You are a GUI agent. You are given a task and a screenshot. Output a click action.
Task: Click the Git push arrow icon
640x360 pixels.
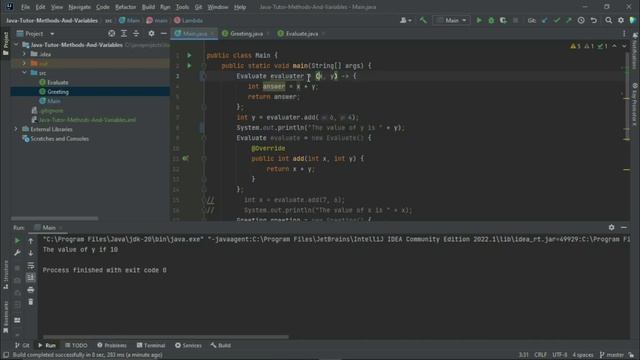[x=569, y=20]
